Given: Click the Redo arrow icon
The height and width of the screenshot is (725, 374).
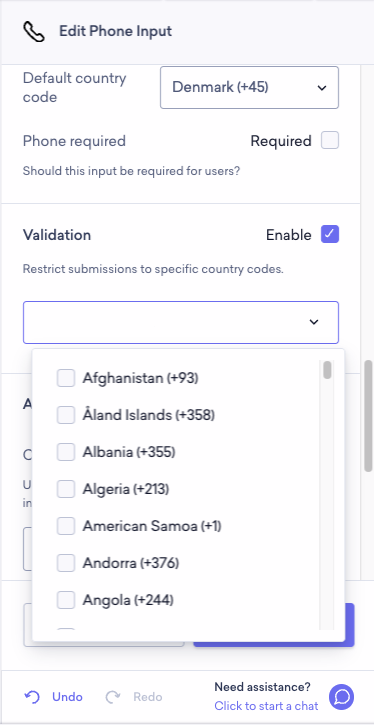Looking at the screenshot, I should pyautogui.click(x=113, y=697).
